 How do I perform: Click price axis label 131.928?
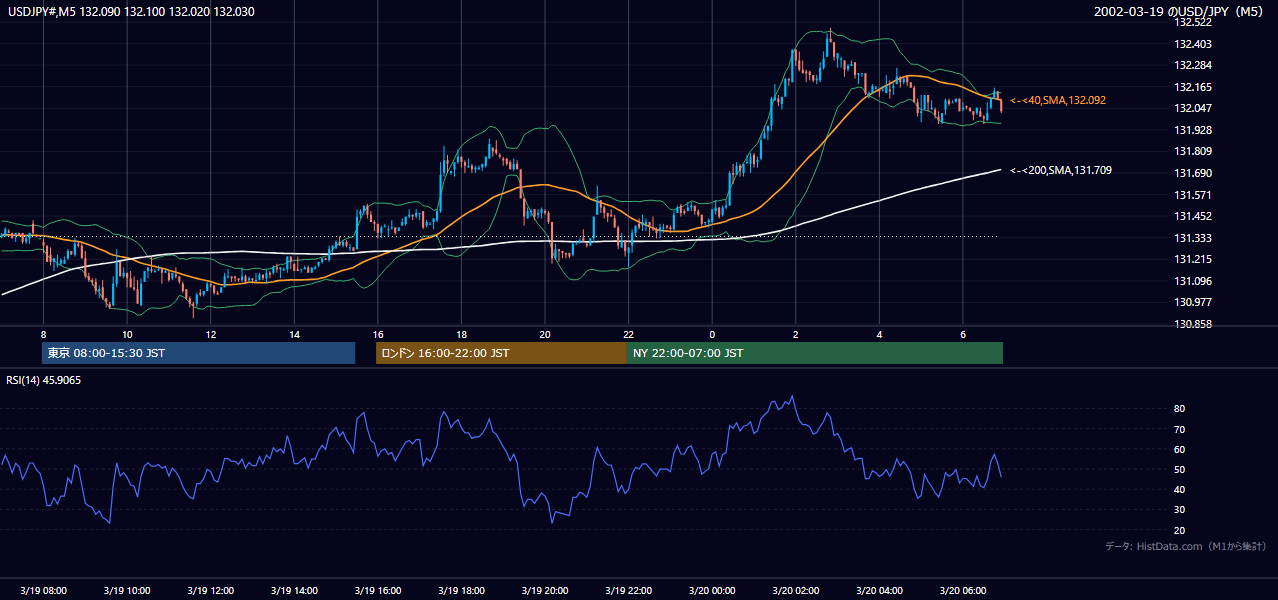(x=1194, y=130)
